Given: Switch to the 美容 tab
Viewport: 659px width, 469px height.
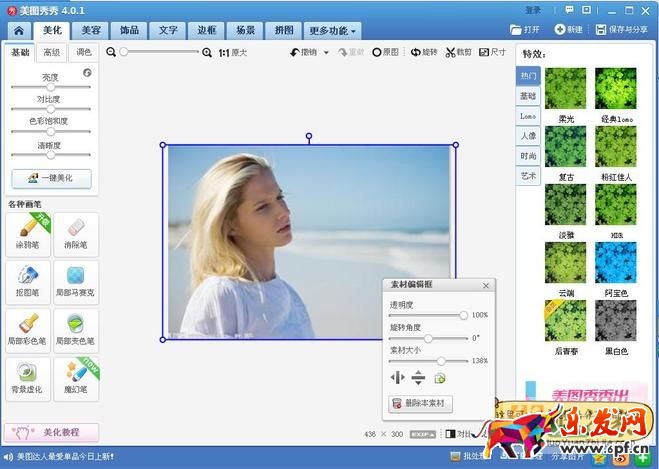Looking at the screenshot, I should click(x=91, y=30).
